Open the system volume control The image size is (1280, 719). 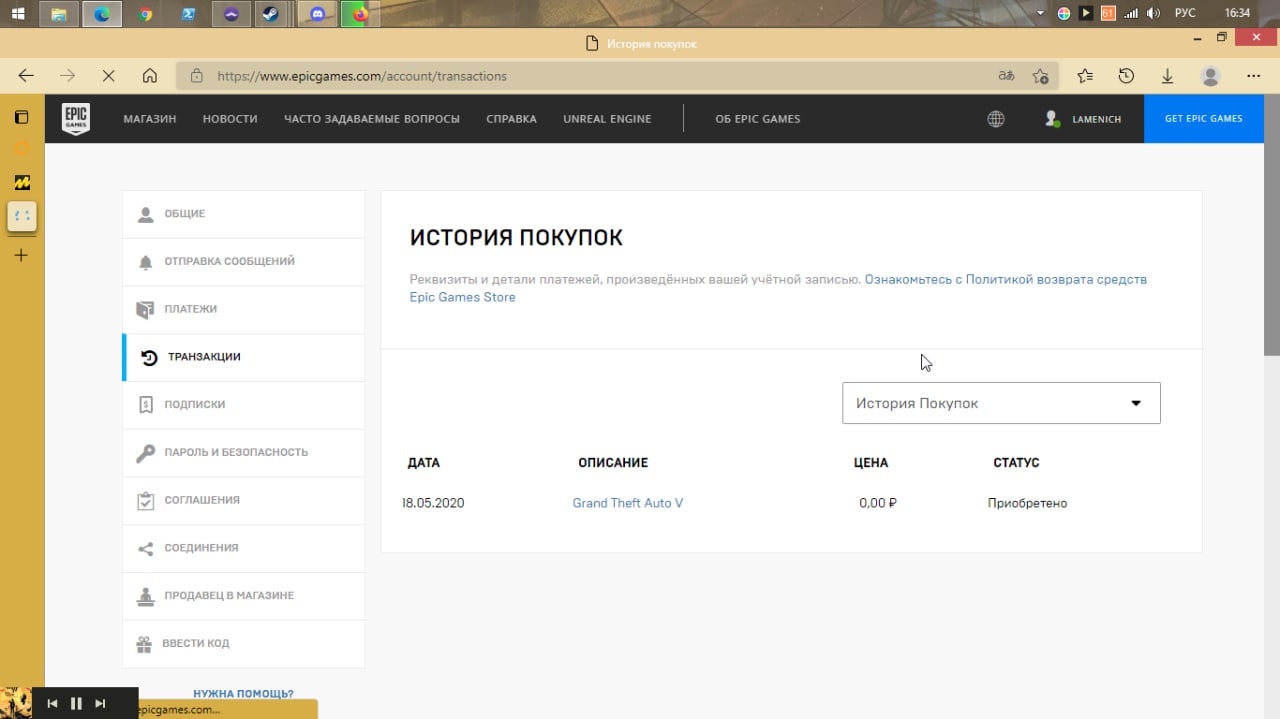tap(1154, 14)
